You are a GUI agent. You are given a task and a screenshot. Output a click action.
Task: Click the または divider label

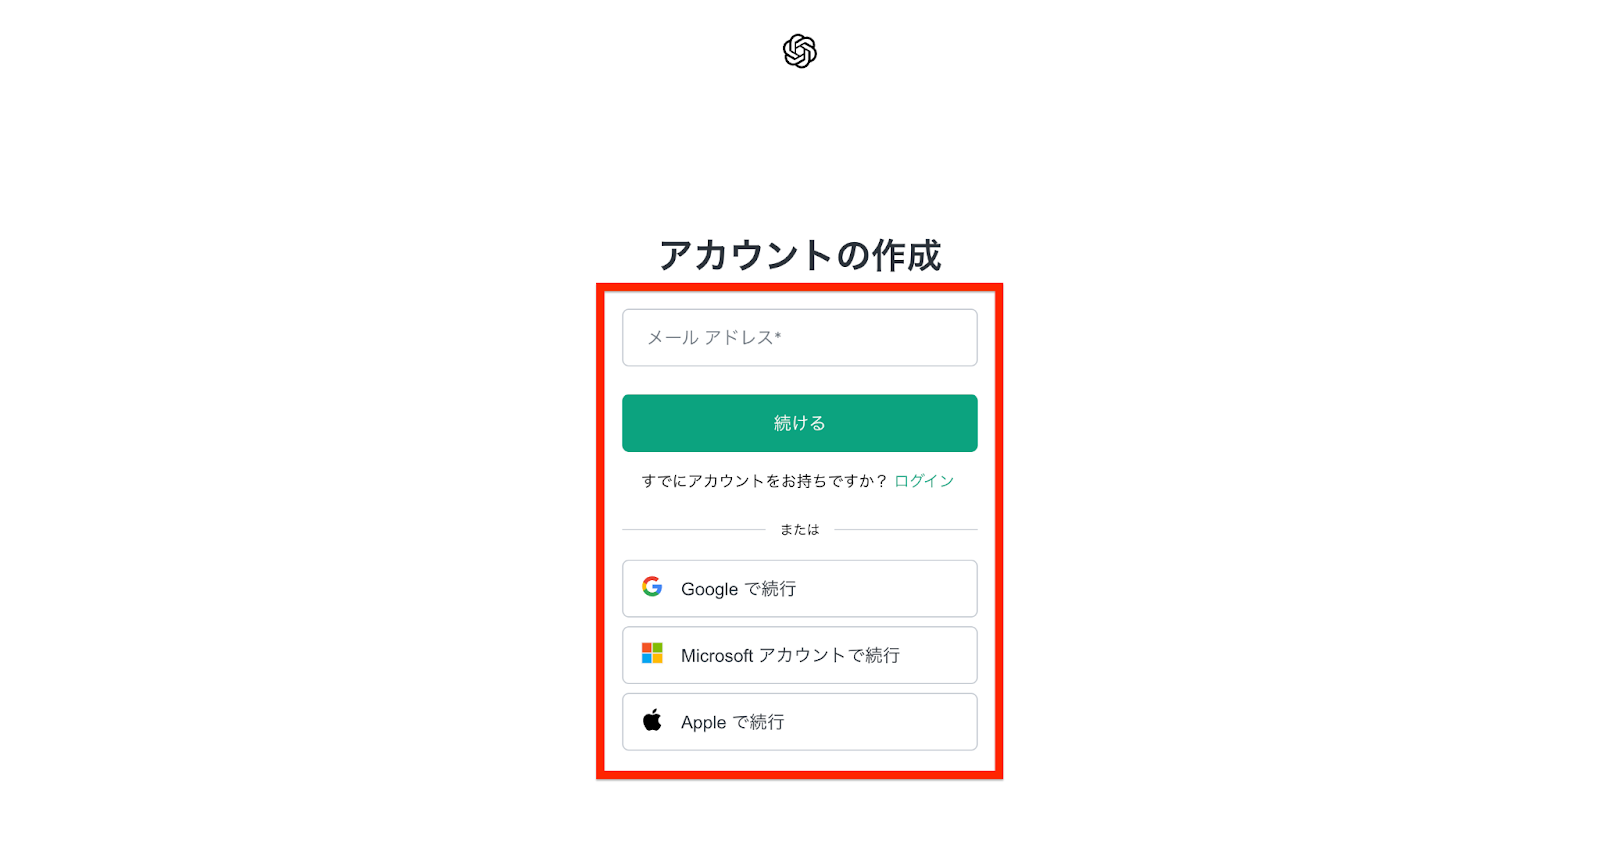[x=800, y=530]
